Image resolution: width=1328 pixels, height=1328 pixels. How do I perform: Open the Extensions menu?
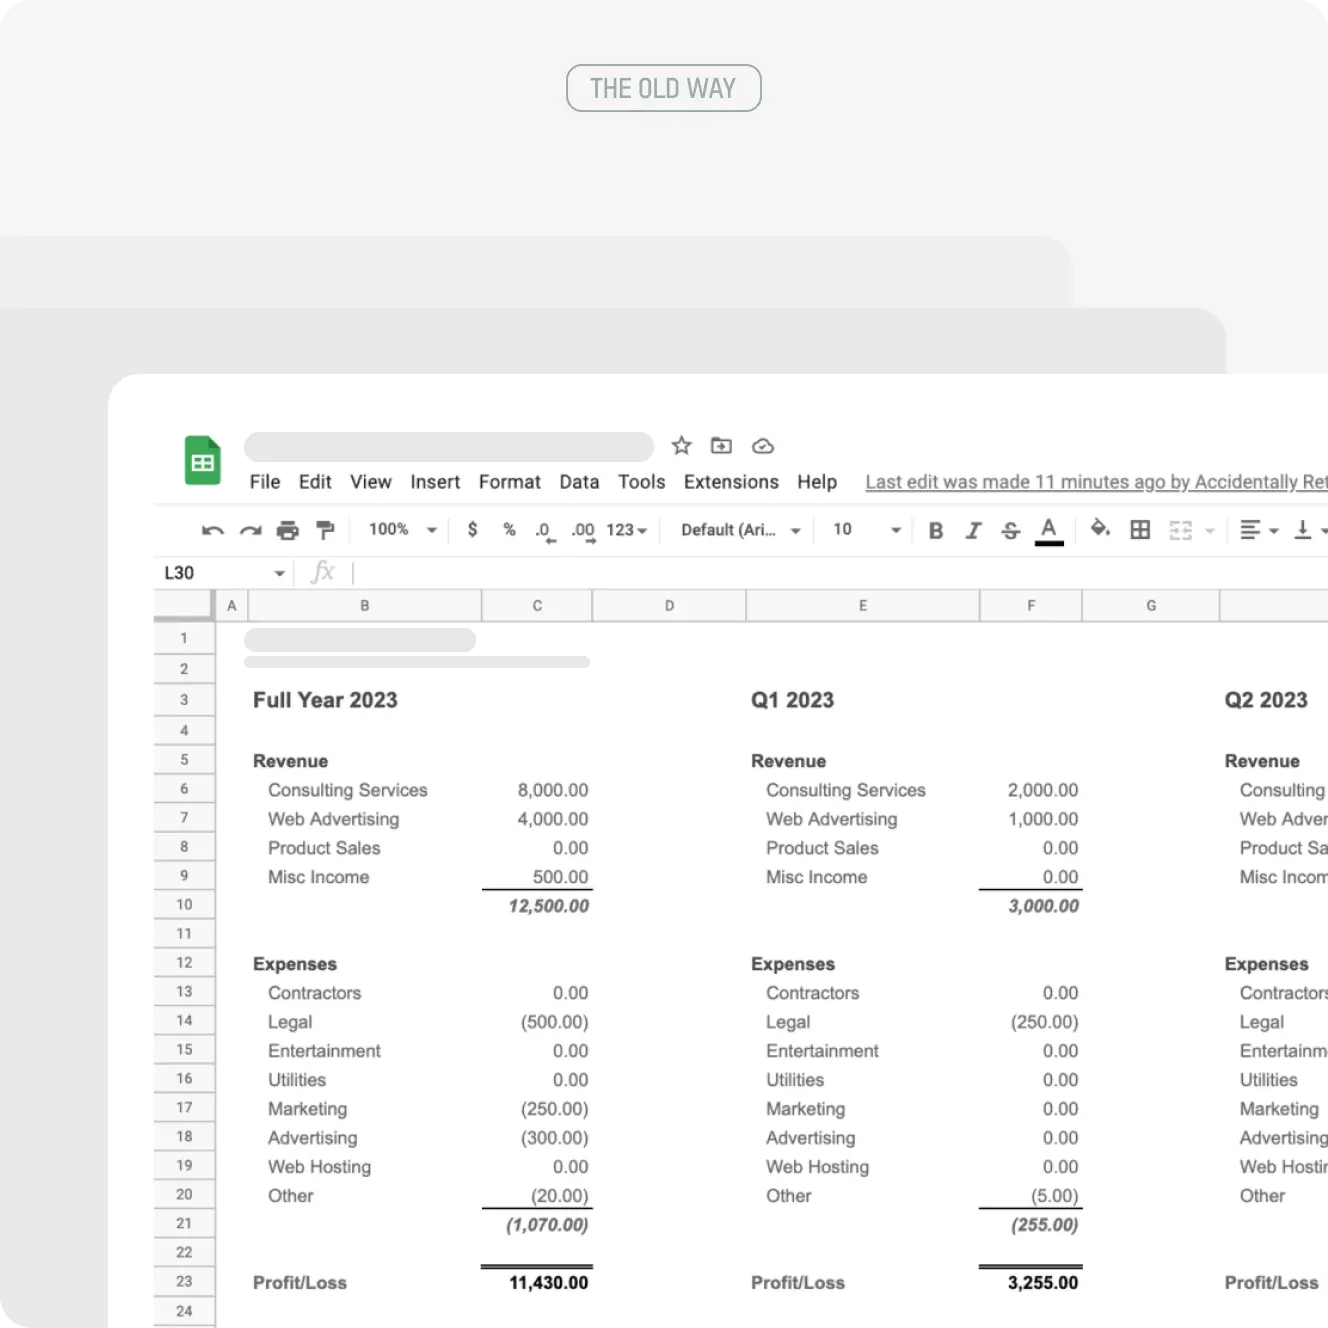tap(731, 482)
